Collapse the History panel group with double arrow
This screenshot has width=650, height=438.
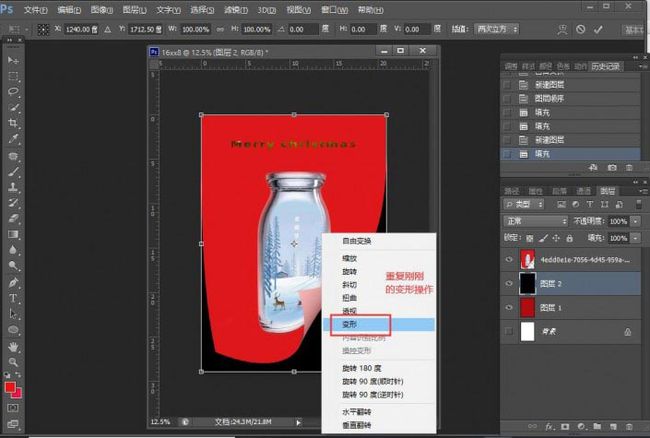(635, 57)
